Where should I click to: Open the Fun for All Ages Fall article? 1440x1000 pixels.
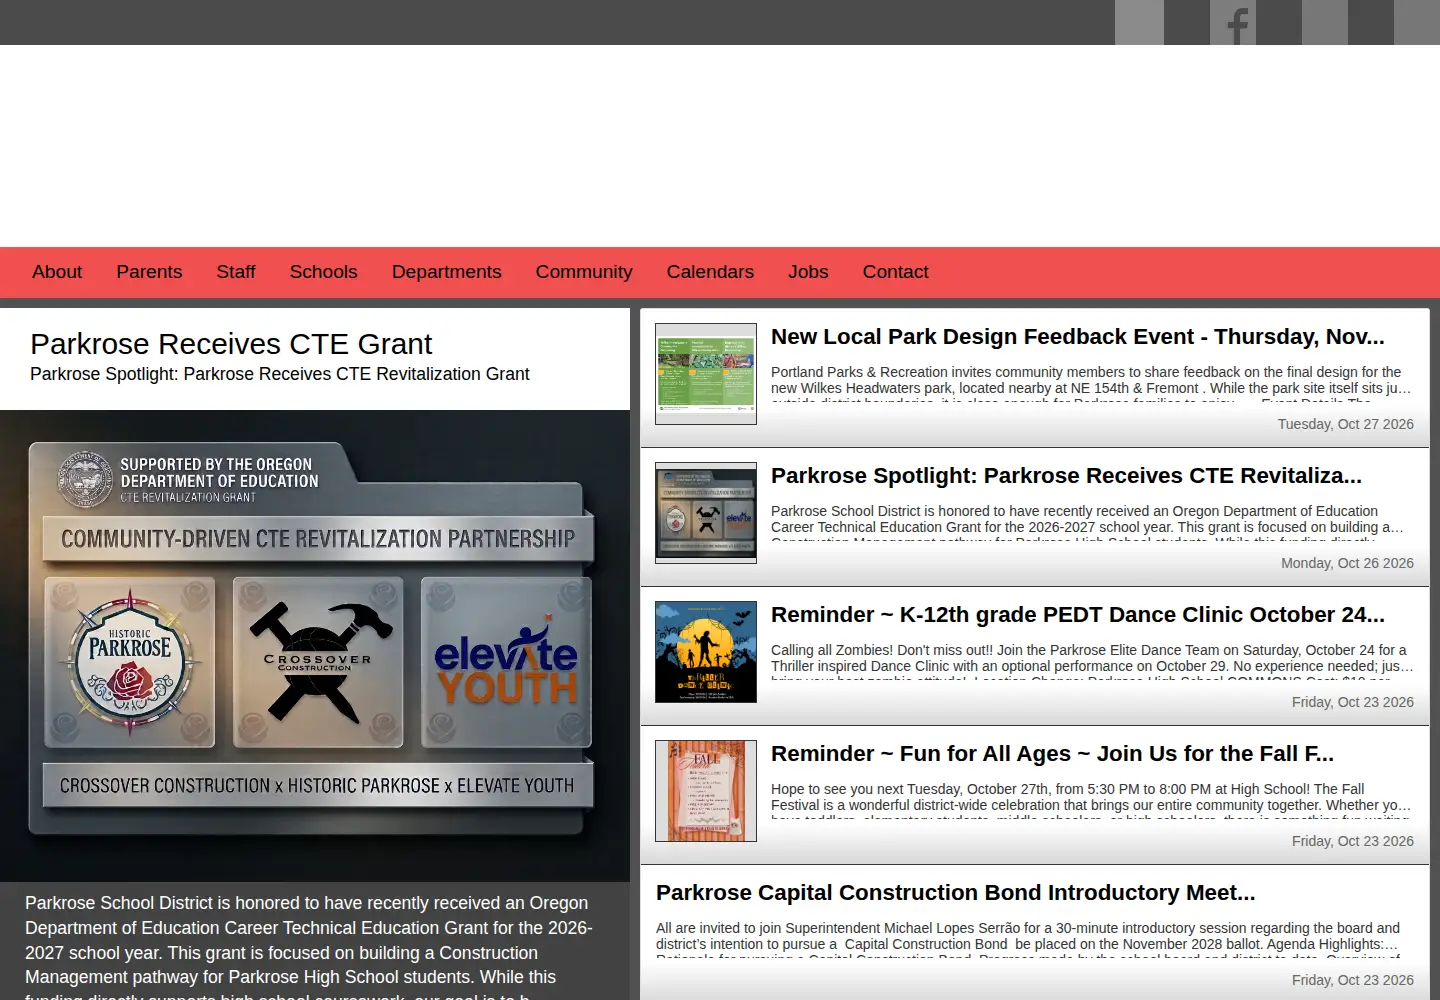point(1052,754)
